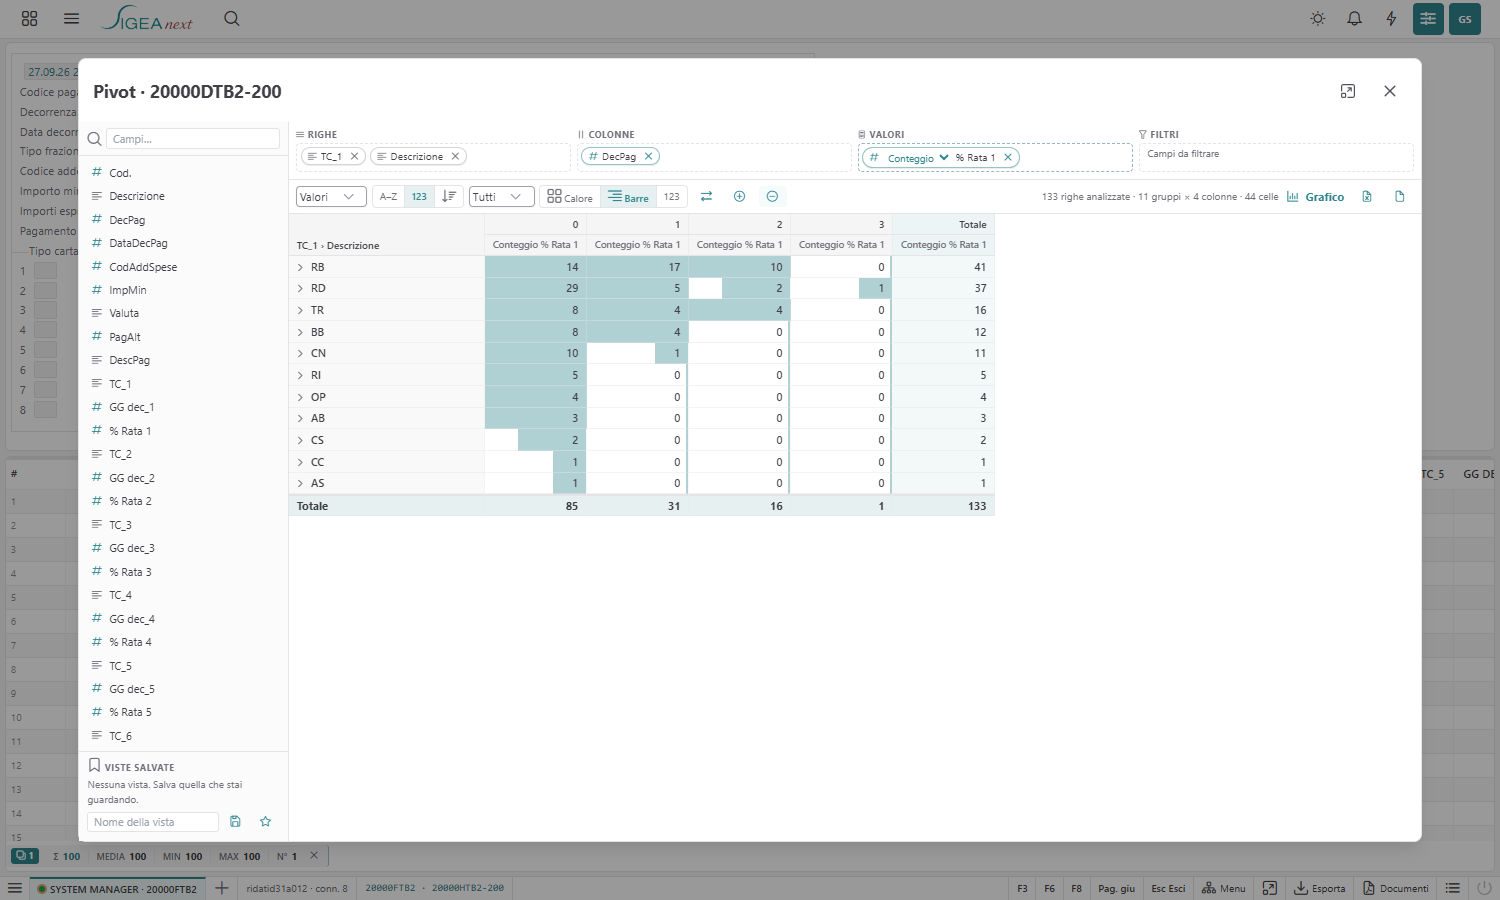Switch cell display to Calore heatmap mode

pyautogui.click(x=570, y=197)
